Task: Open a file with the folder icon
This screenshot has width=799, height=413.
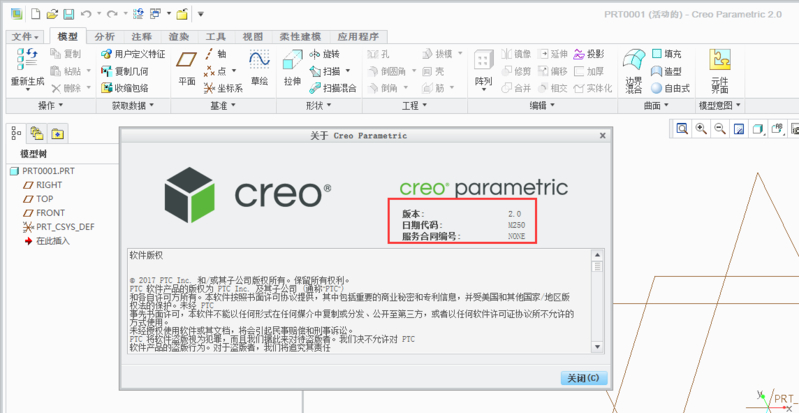Action: pyautogui.click(x=51, y=14)
